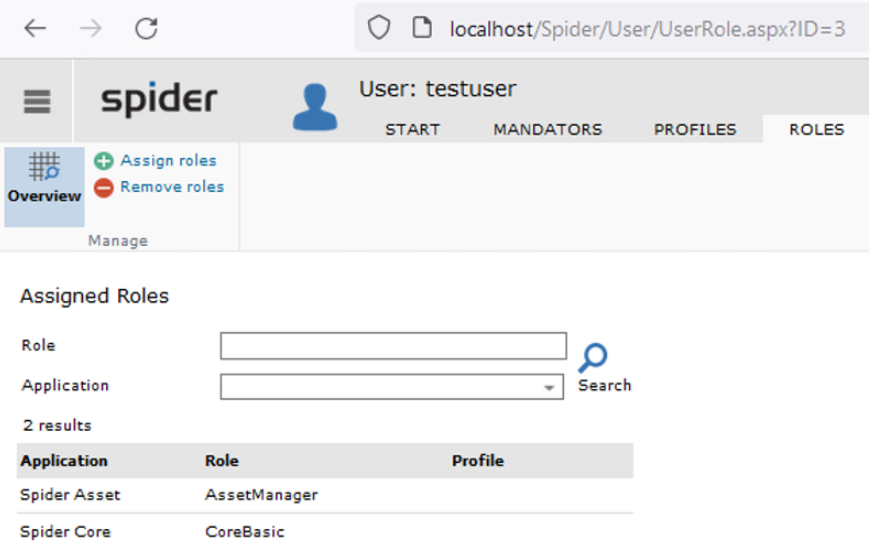Switch to the START tab
This screenshot has width=869, height=545.
(412, 130)
